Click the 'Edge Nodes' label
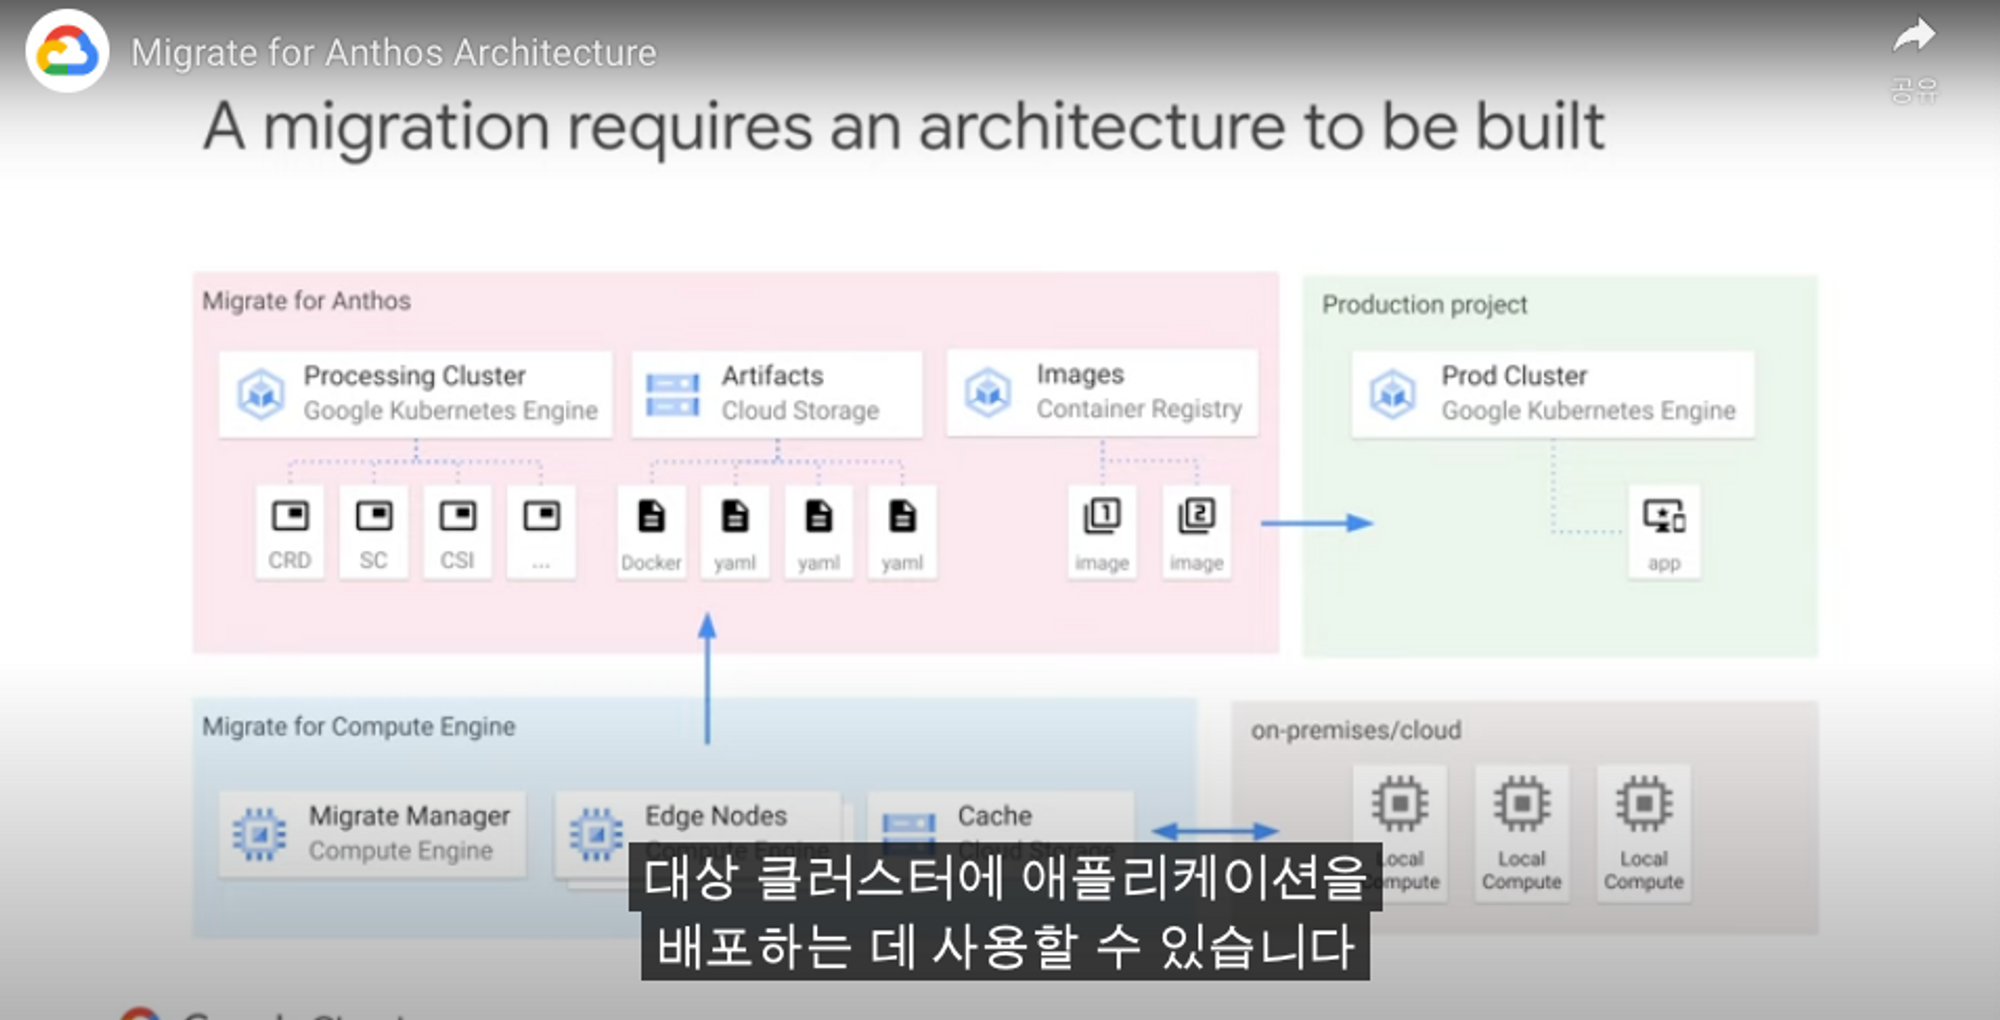This screenshot has height=1020, width=2000. [x=716, y=816]
